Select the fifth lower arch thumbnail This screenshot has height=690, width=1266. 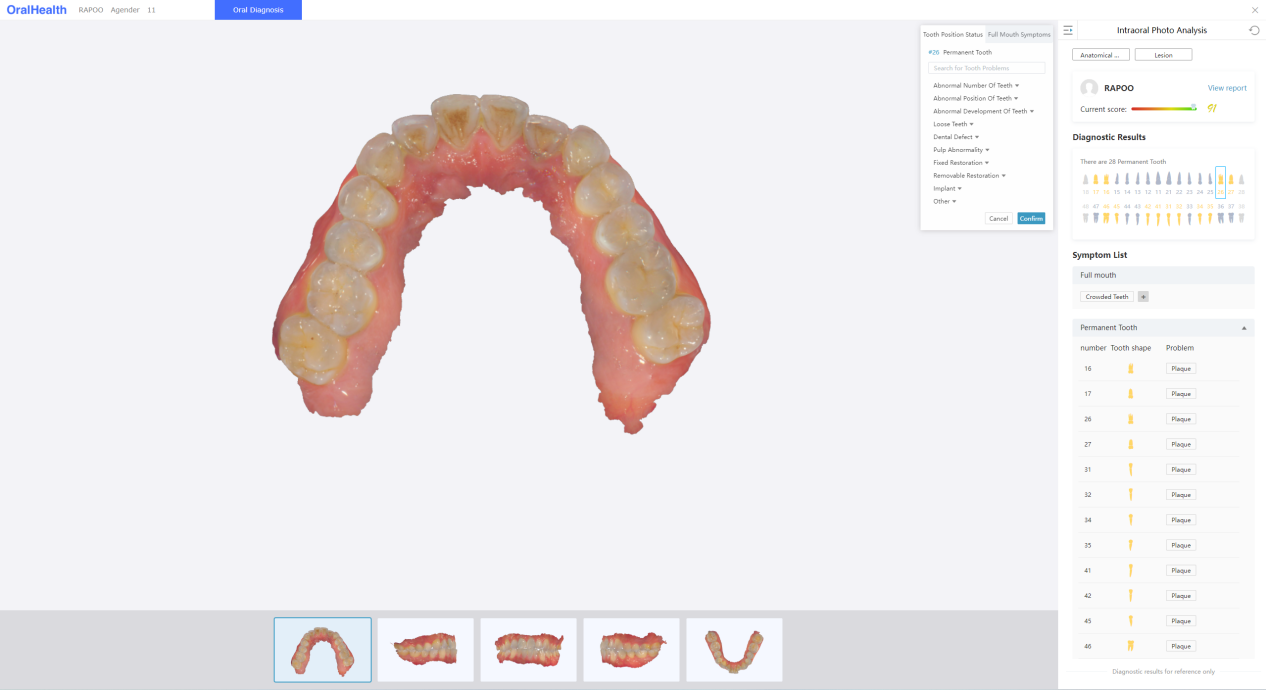pos(734,650)
